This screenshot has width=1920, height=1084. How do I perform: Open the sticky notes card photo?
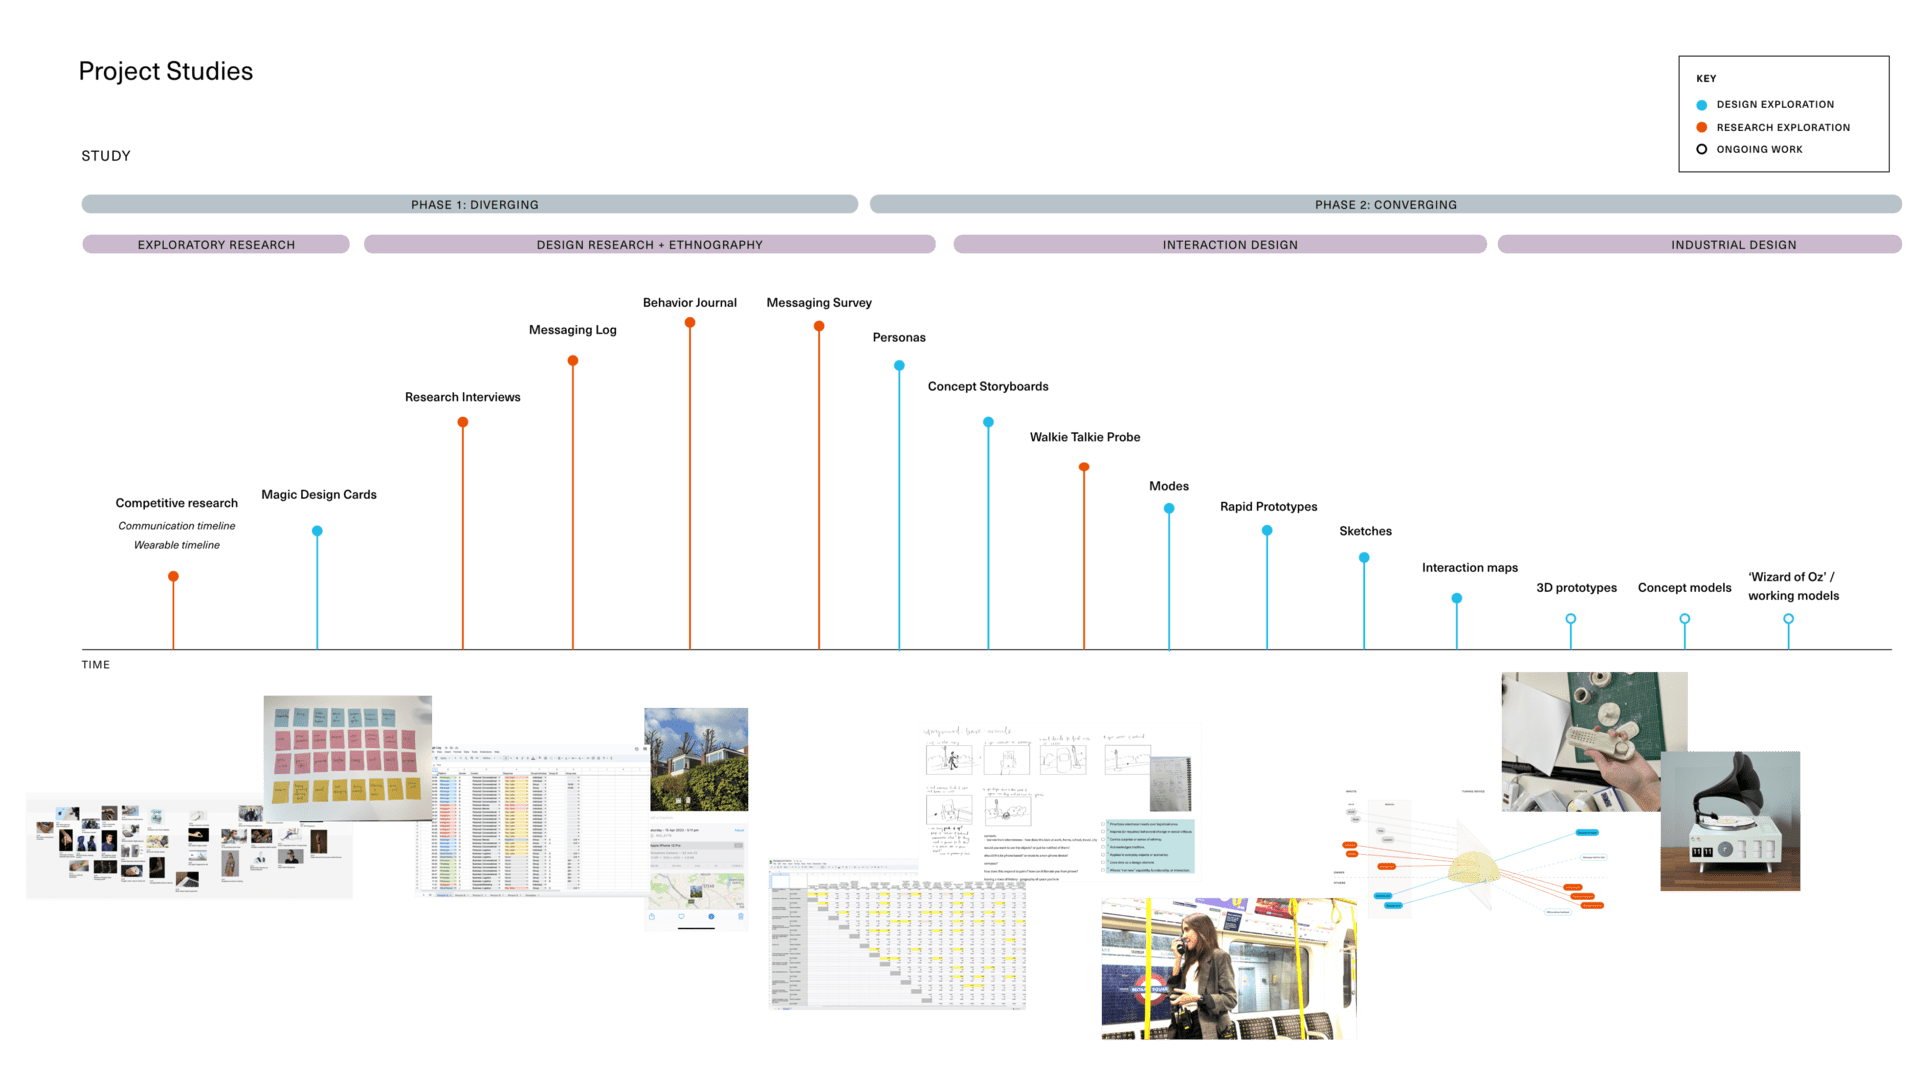coord(348,758)
